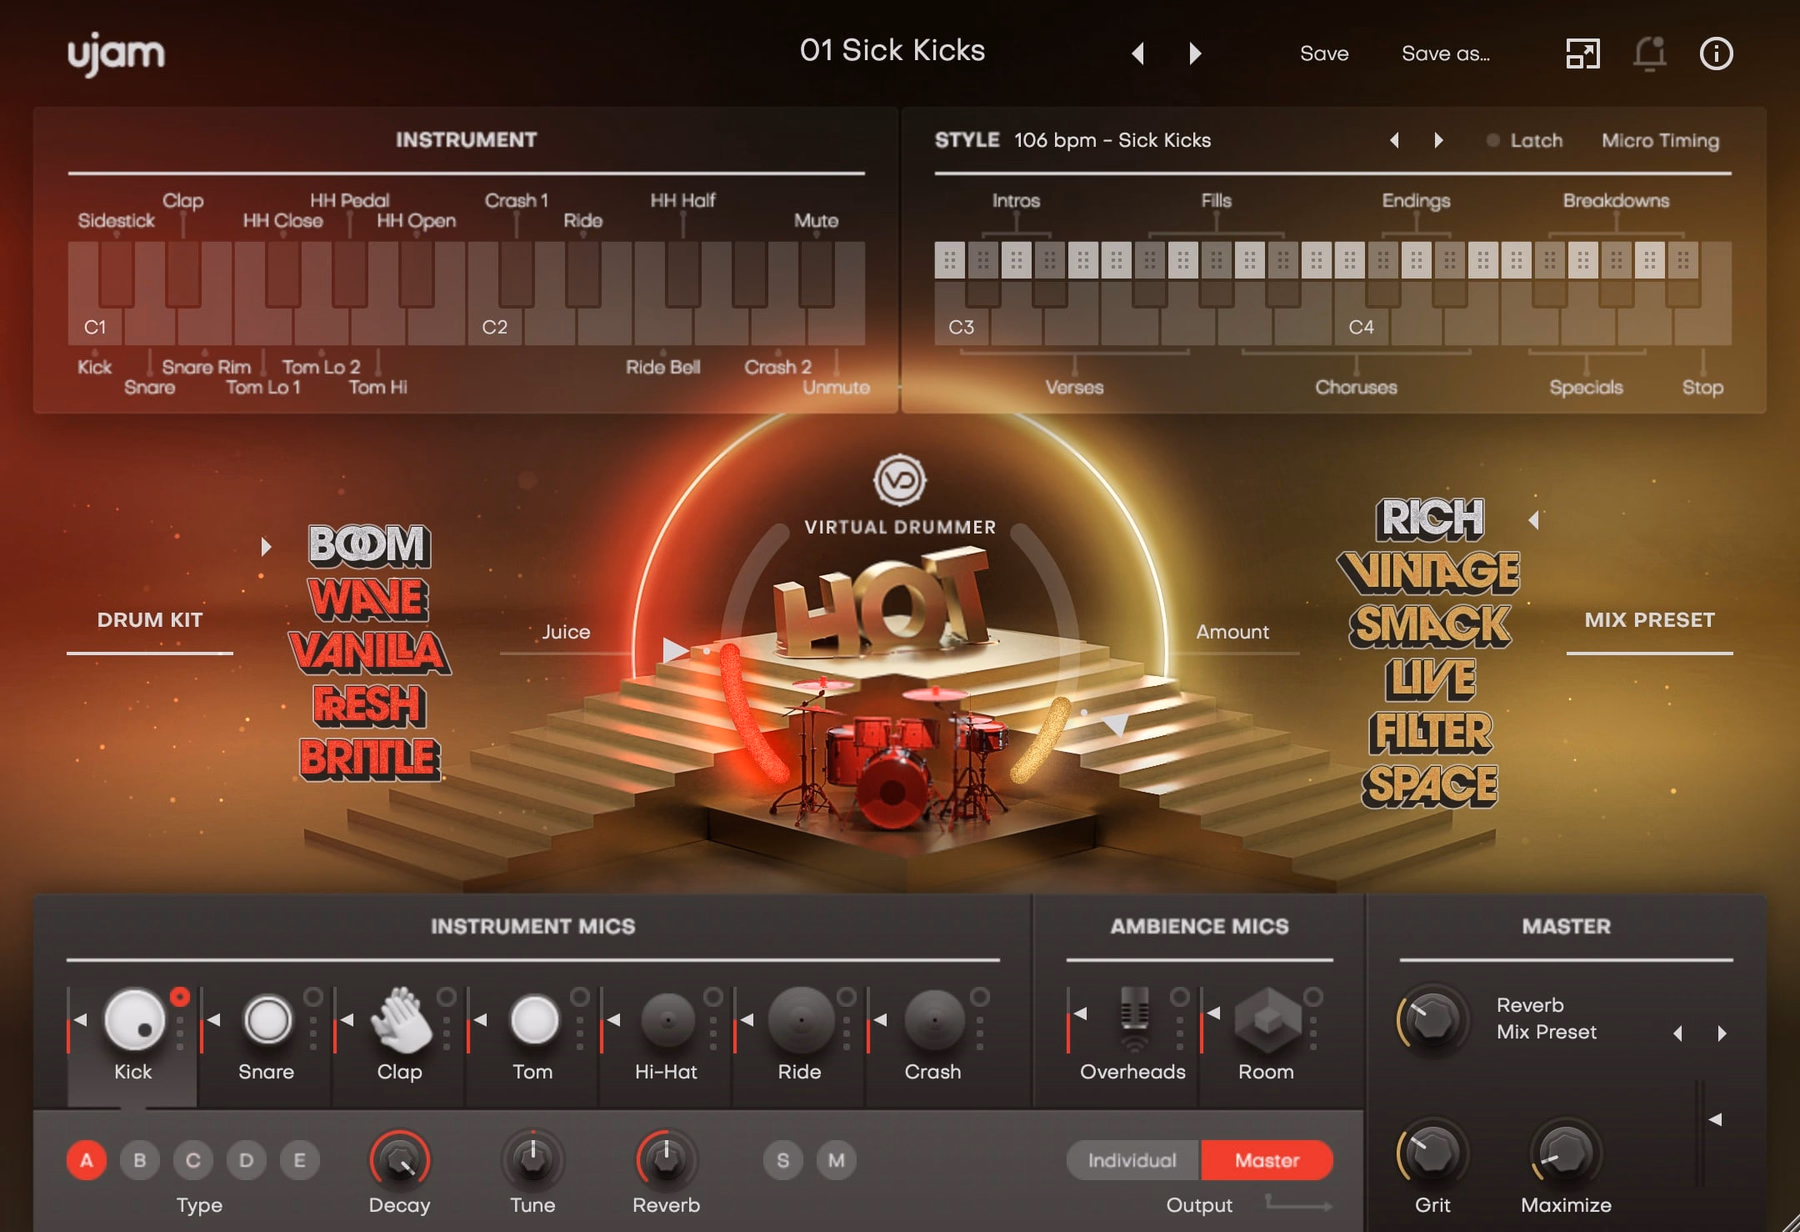1800x1232 pixels.
Task: Select next style arrow
Action: click(1438, 141)
